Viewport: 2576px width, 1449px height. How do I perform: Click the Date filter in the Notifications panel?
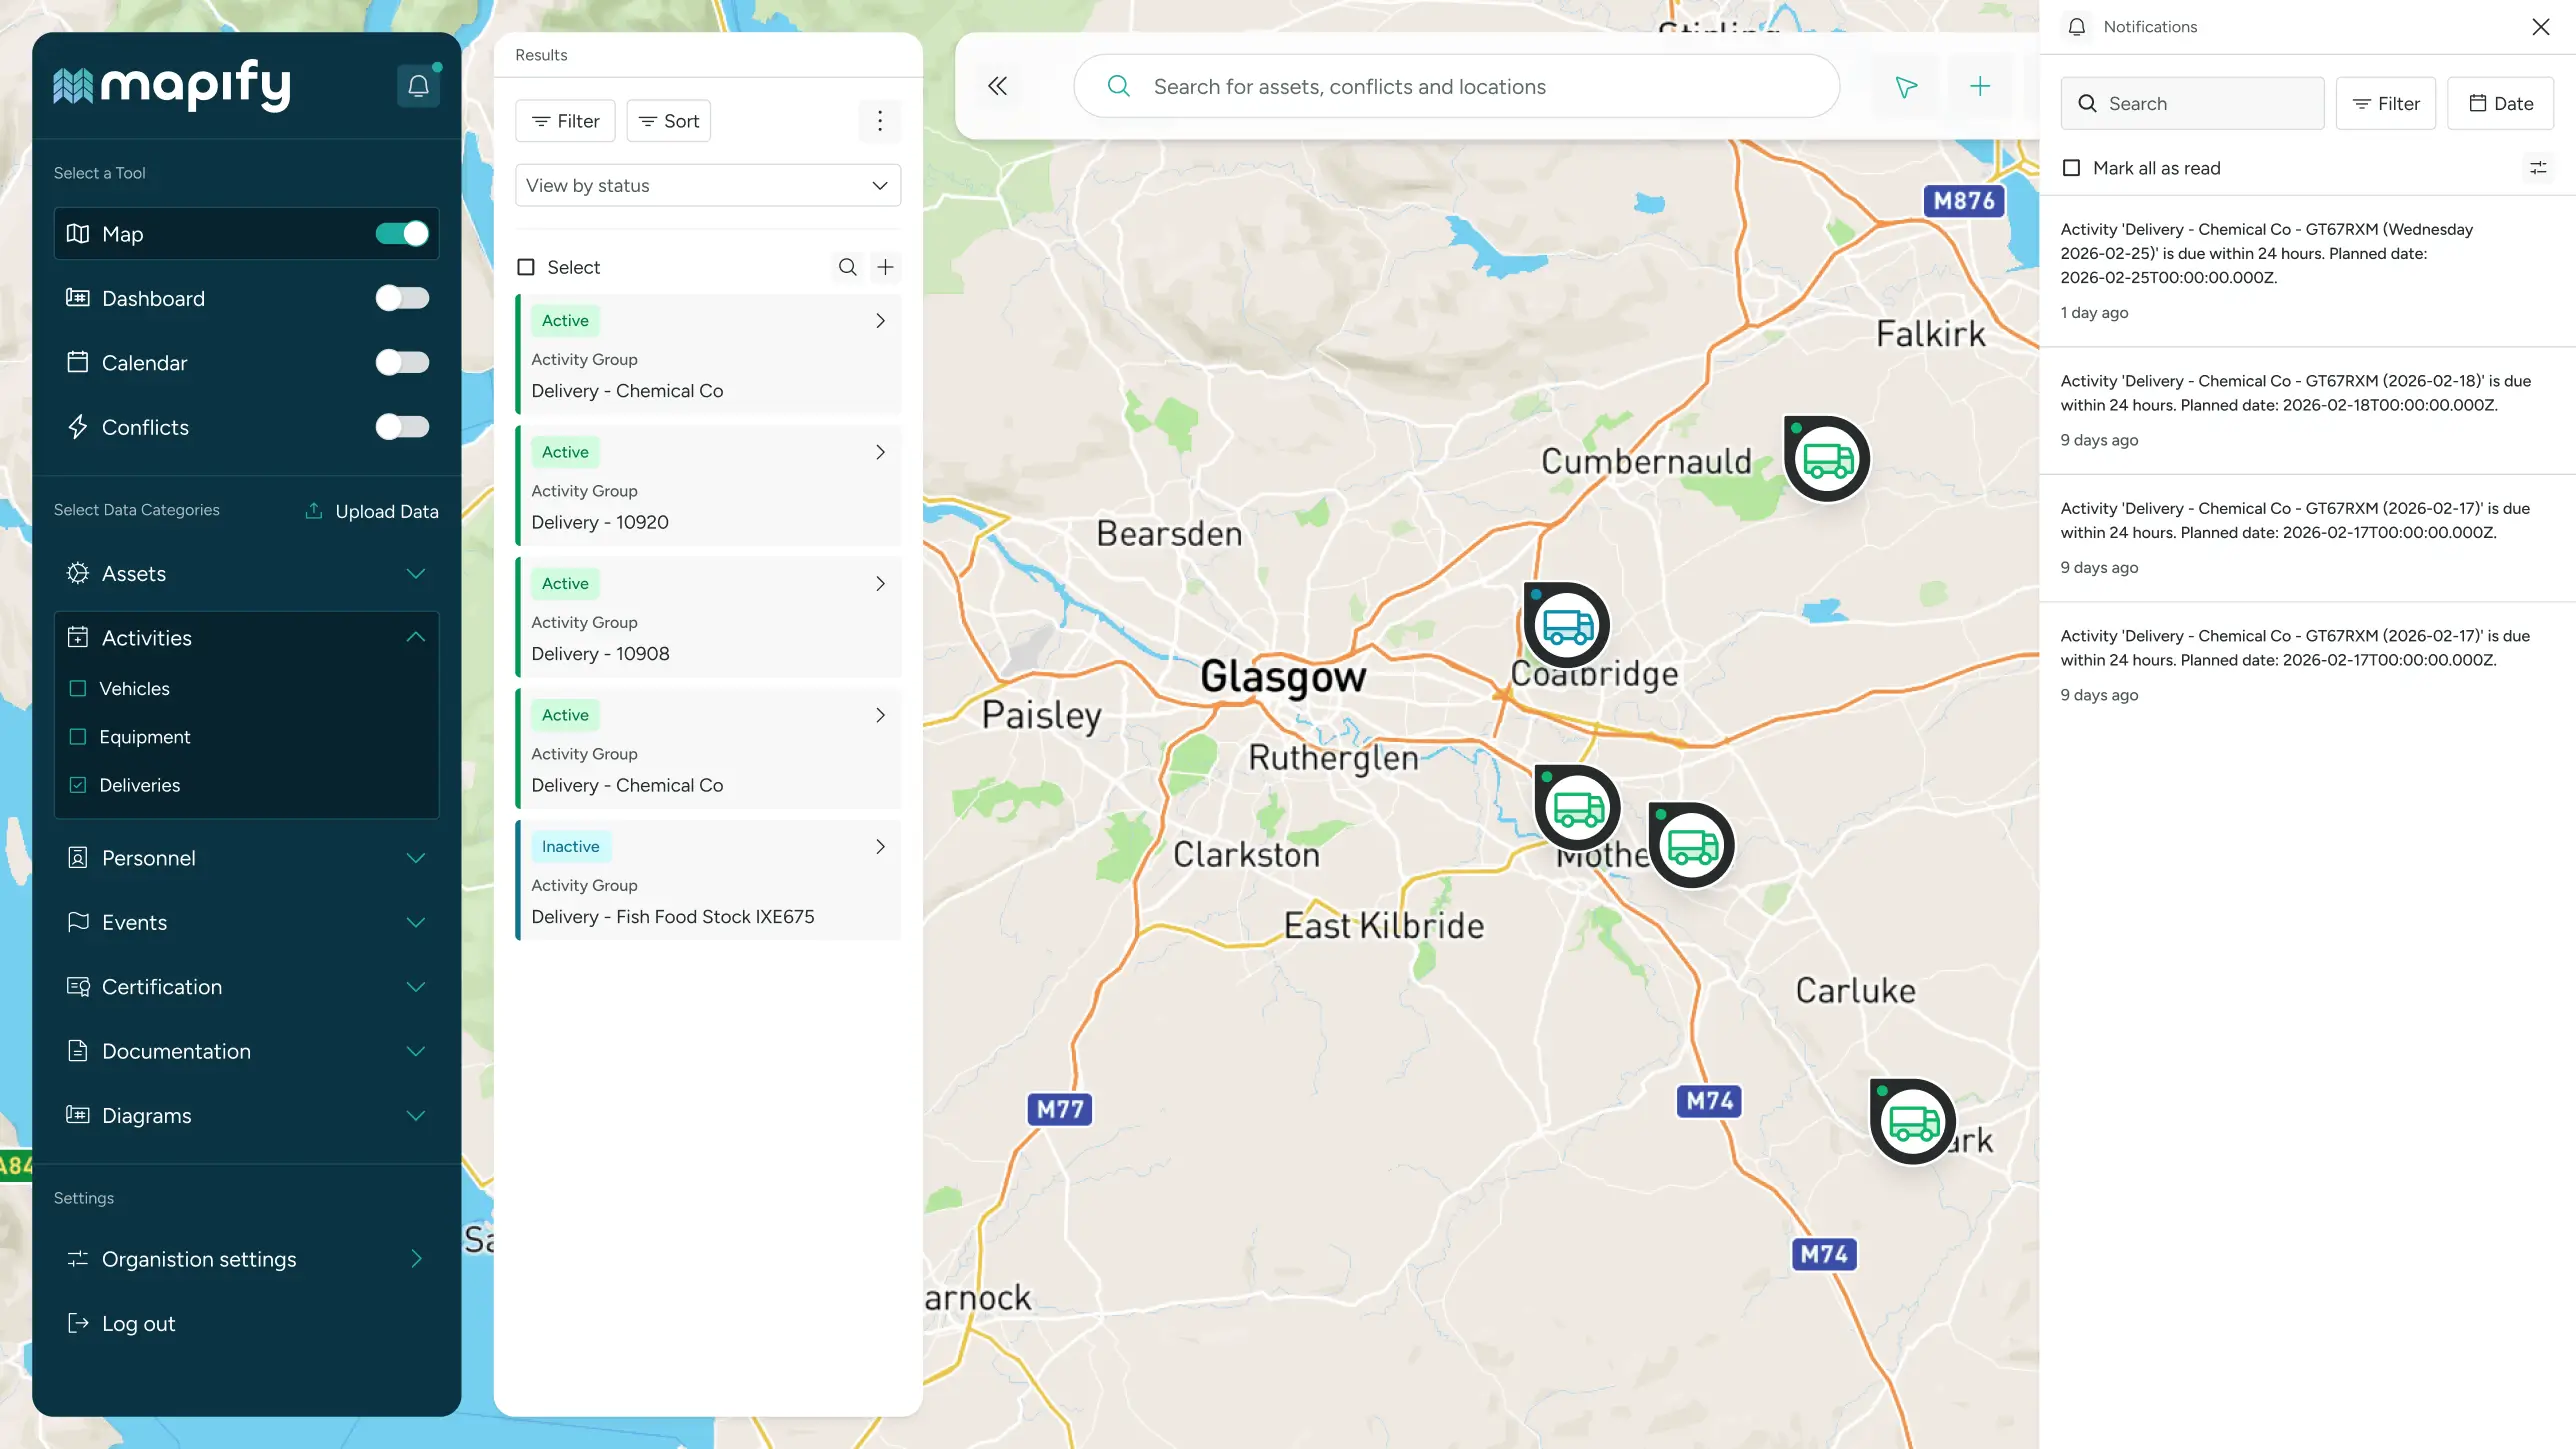tap(2501, 103)
